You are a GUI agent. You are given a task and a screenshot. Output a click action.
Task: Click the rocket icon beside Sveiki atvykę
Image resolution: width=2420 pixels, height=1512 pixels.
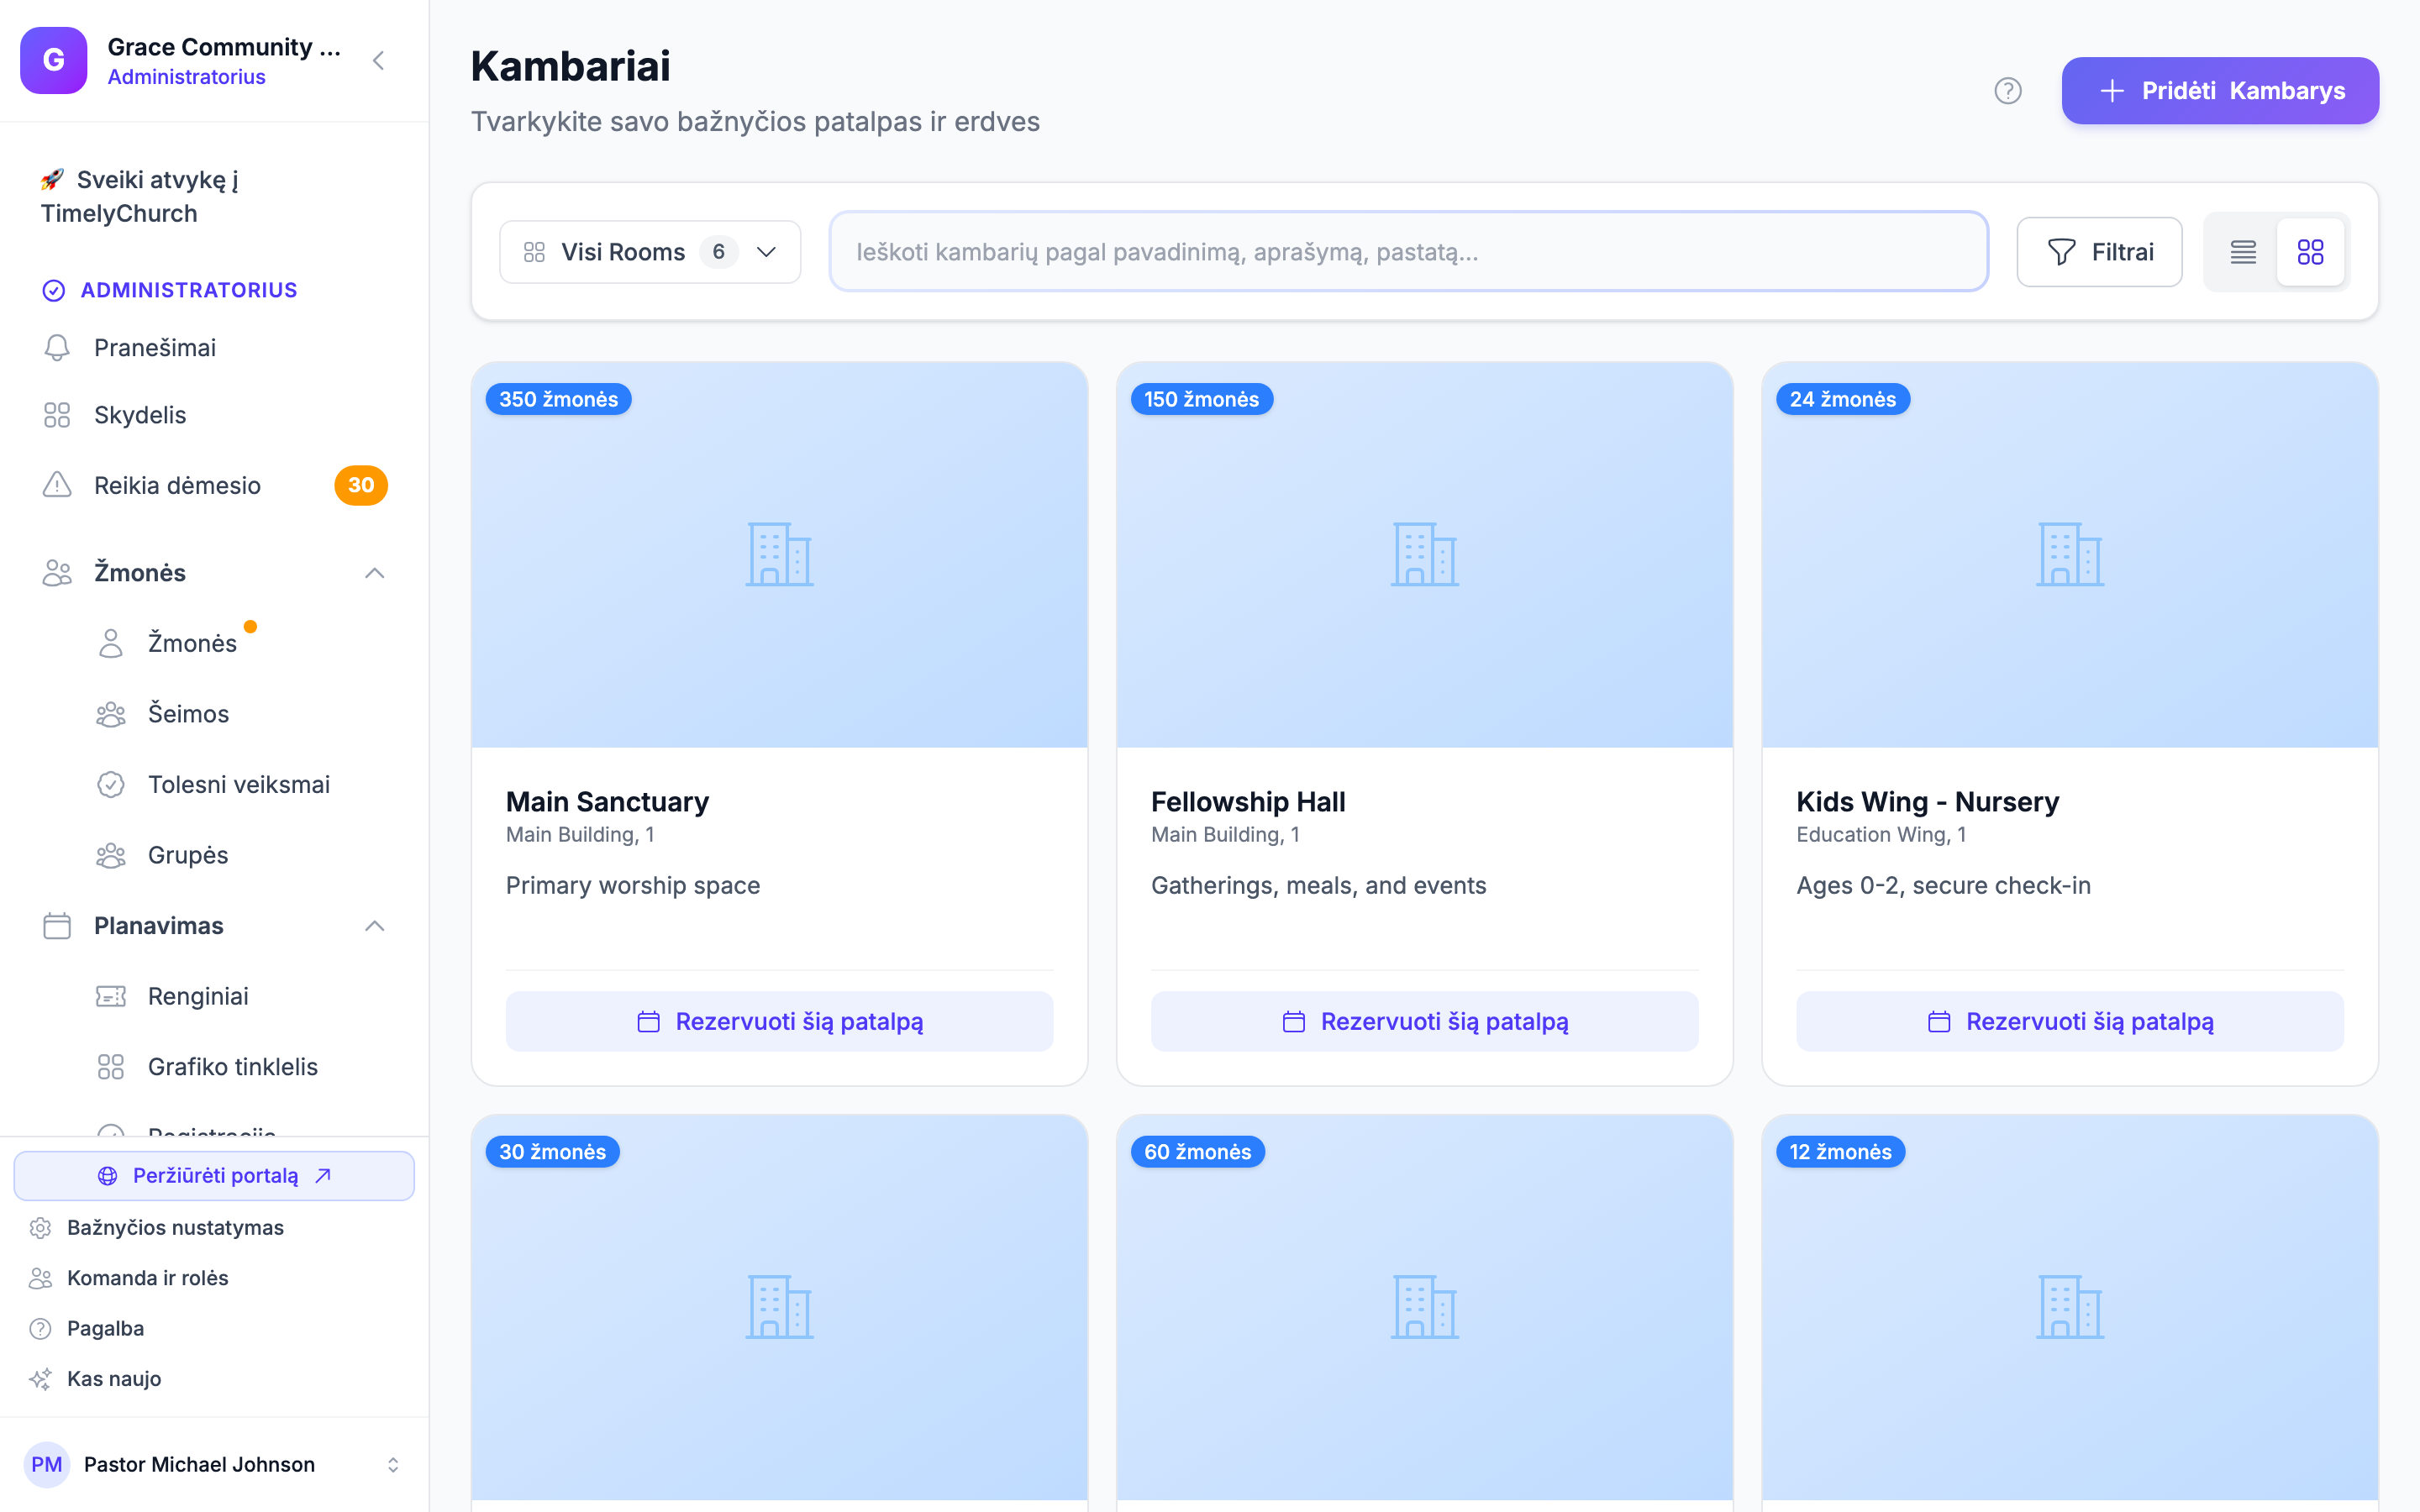52,180
